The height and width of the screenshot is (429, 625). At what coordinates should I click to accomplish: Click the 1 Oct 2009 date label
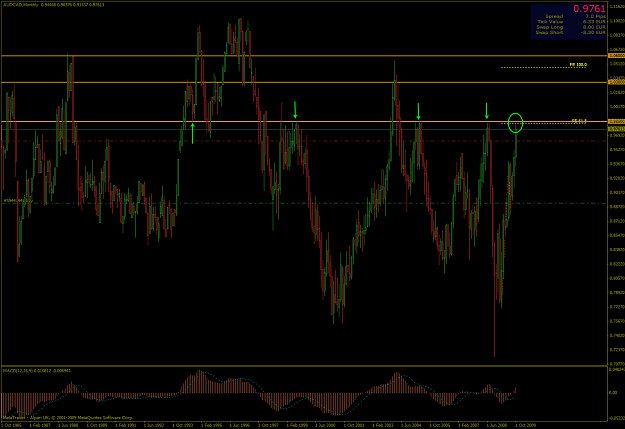tap(525, 425)
